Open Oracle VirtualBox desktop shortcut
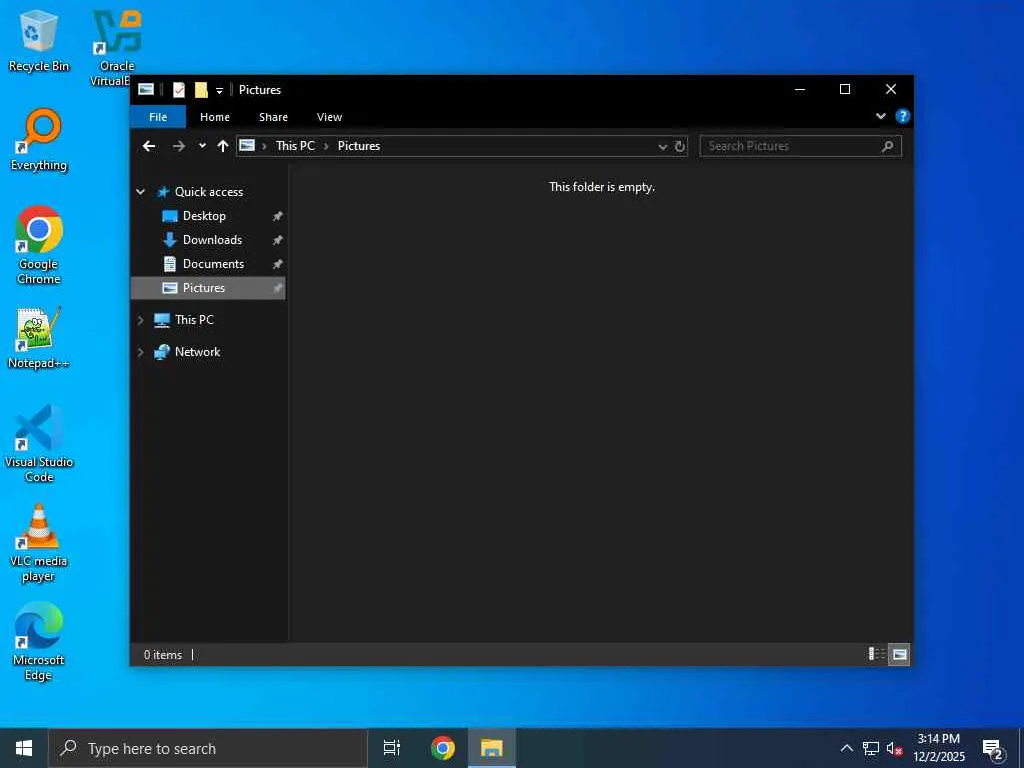Image resolution: width=1024 pixels, height=768 pixels. [x=117, y=47]
